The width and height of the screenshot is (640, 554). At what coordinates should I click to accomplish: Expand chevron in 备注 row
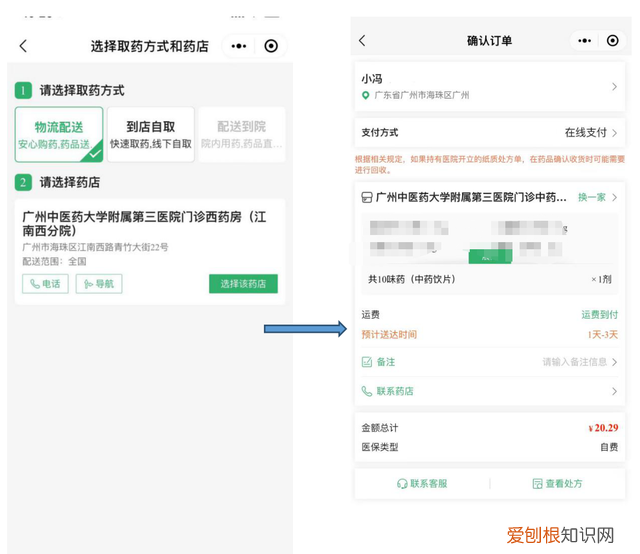tap(614, 362)
